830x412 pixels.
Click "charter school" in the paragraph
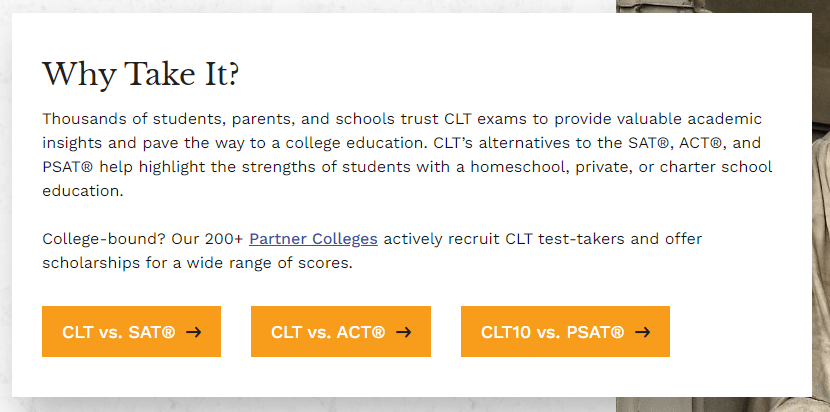click(720, 167)
